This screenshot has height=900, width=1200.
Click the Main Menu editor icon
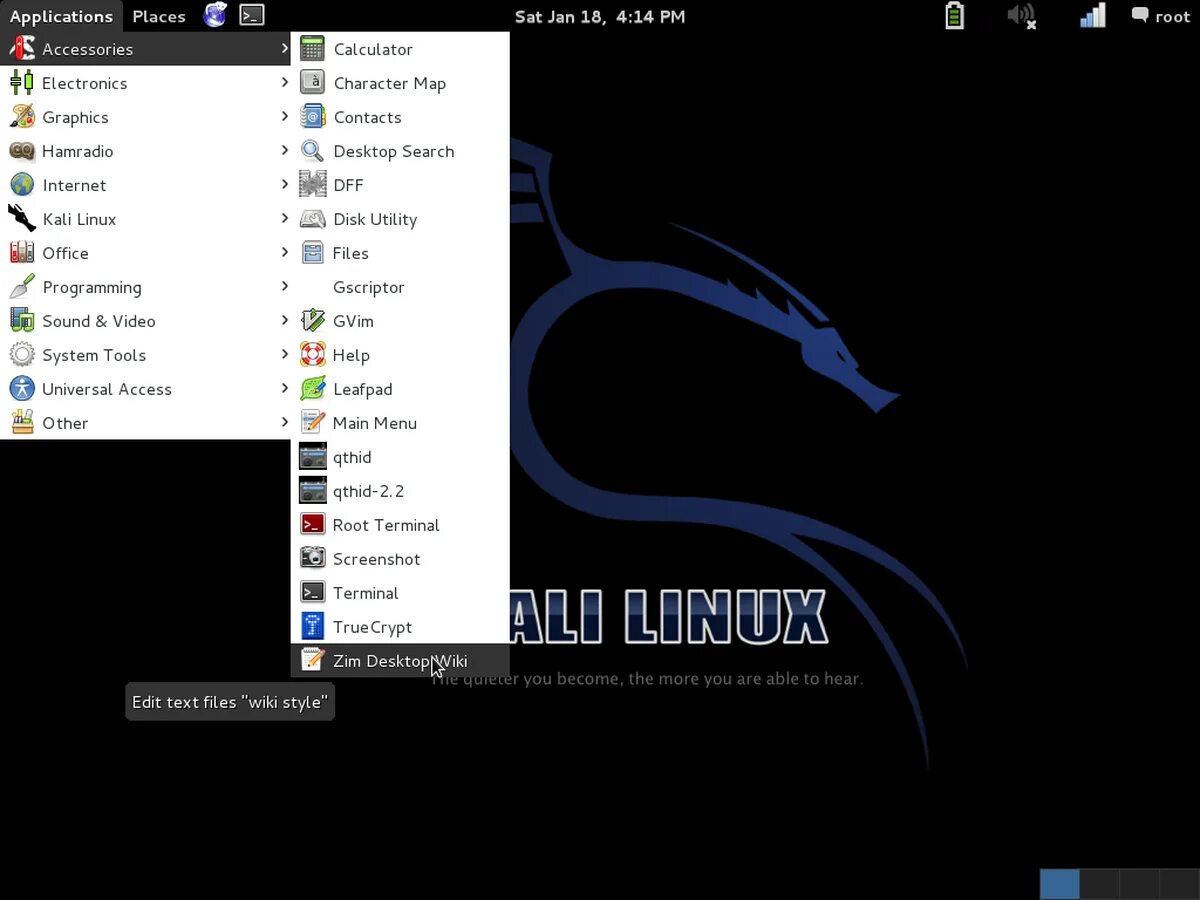pyautogui.click(x=313, y=423)
